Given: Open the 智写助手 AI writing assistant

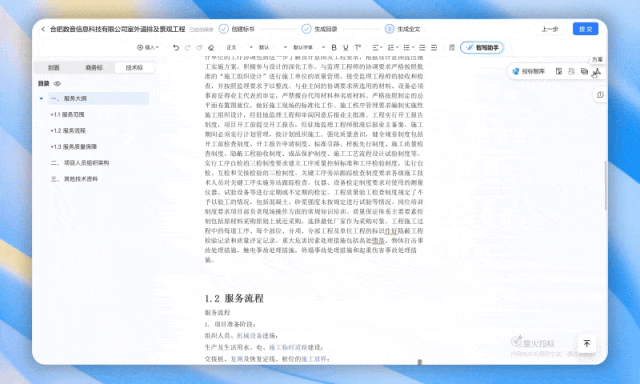Looking at the screenshot, I should [482, 48].
